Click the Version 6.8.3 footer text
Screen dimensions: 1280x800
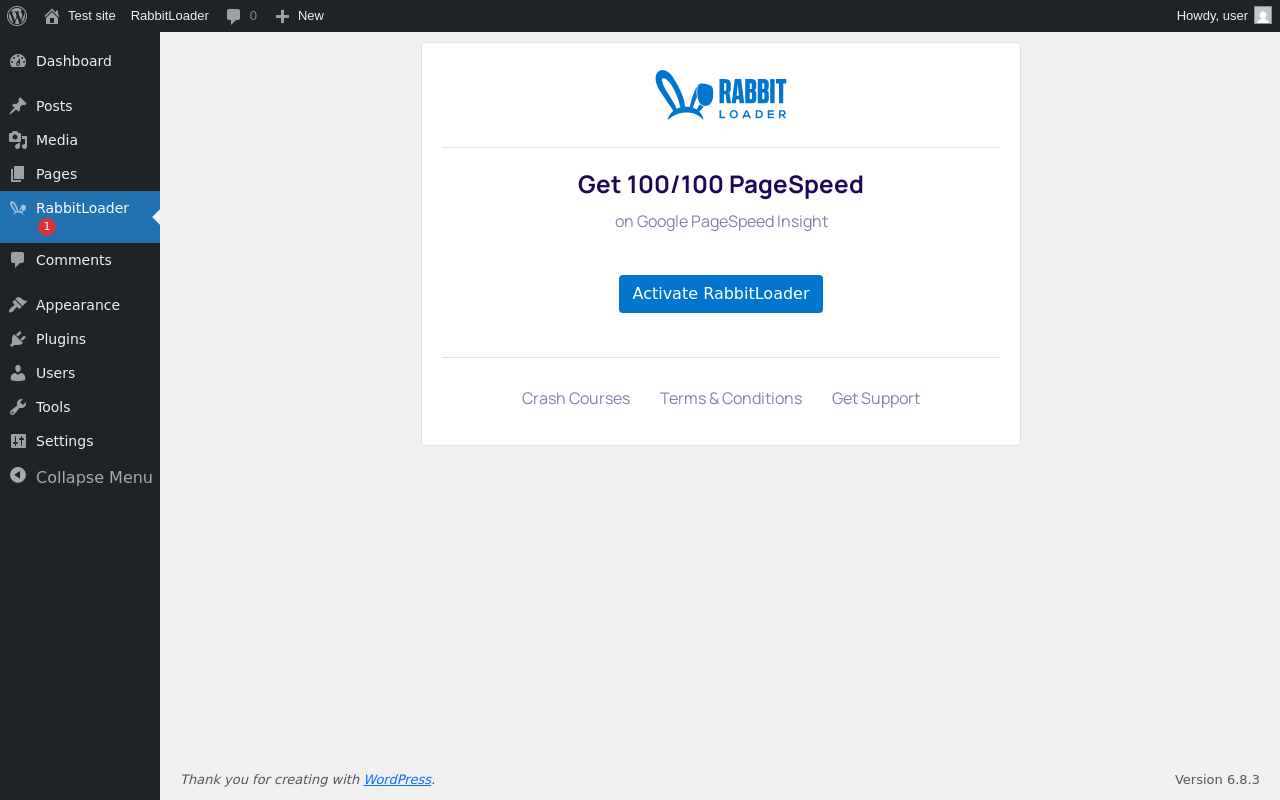pos(1217,780)
